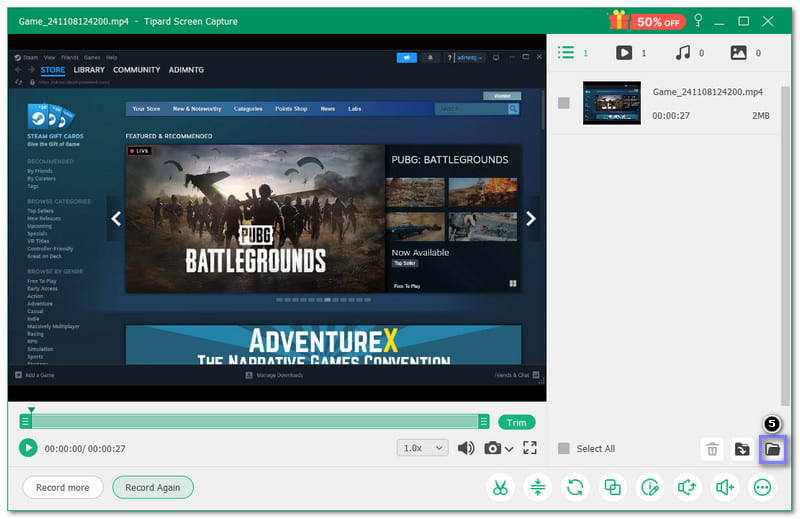Image resolution: width=800 pixels, height=519 pixels.
Task: Open the output folder icon
Action: (x=772, y=449)
